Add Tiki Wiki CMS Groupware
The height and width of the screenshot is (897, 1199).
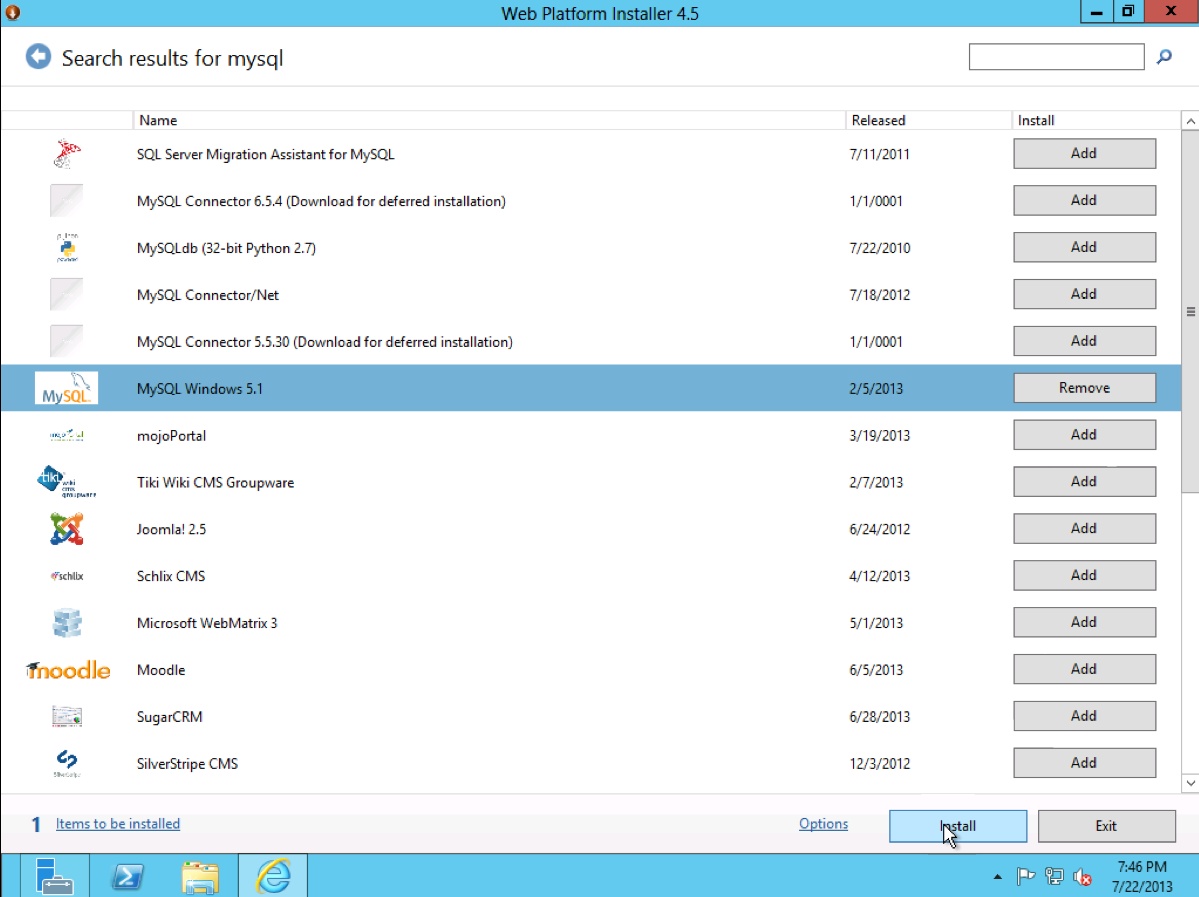[1084, 482]
